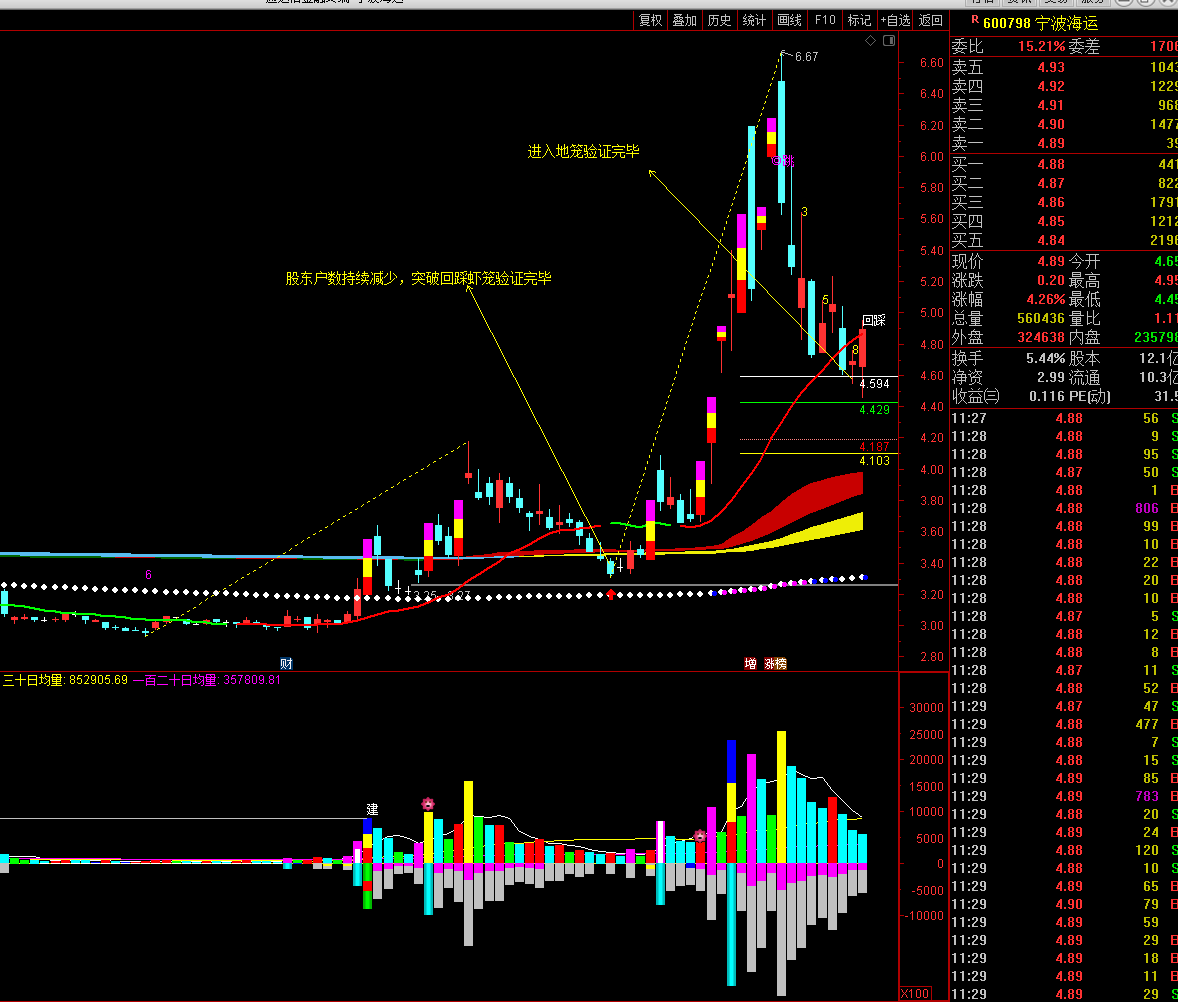
Task: Click stock title 600798 宁波海运
Action: click(x=1041, y=23)
